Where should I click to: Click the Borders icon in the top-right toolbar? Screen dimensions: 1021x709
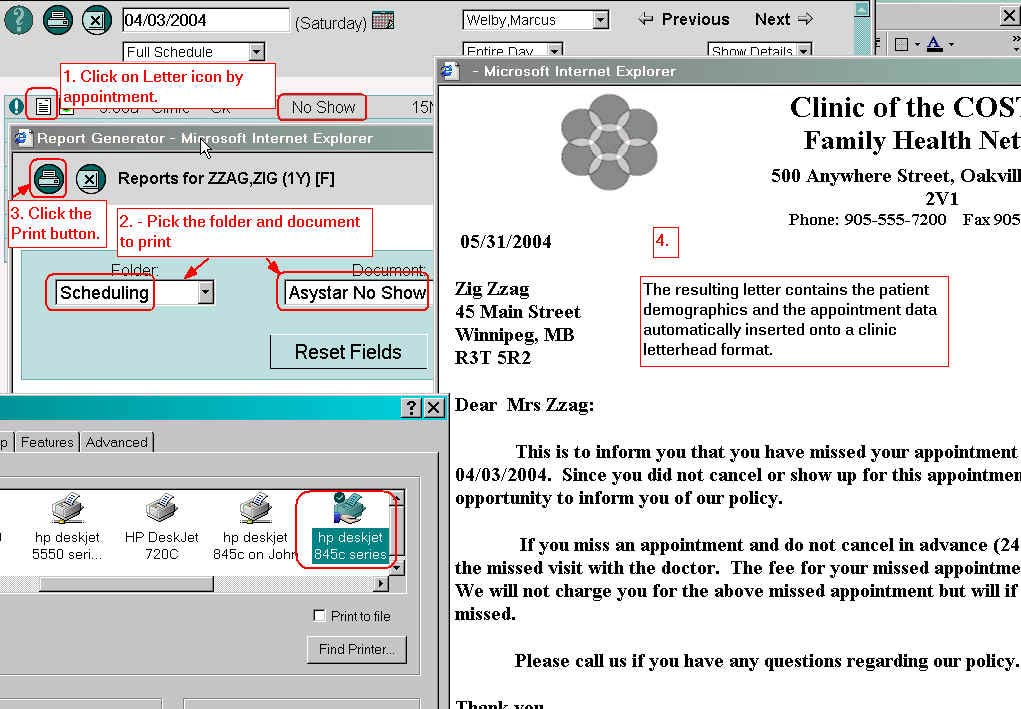[x=902, y=44]
